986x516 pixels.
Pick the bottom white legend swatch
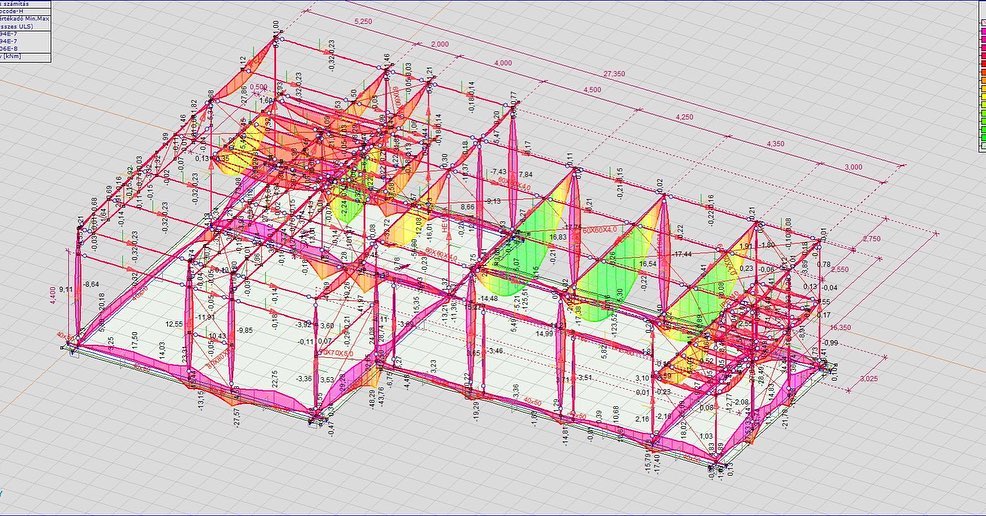pos(982,145)
